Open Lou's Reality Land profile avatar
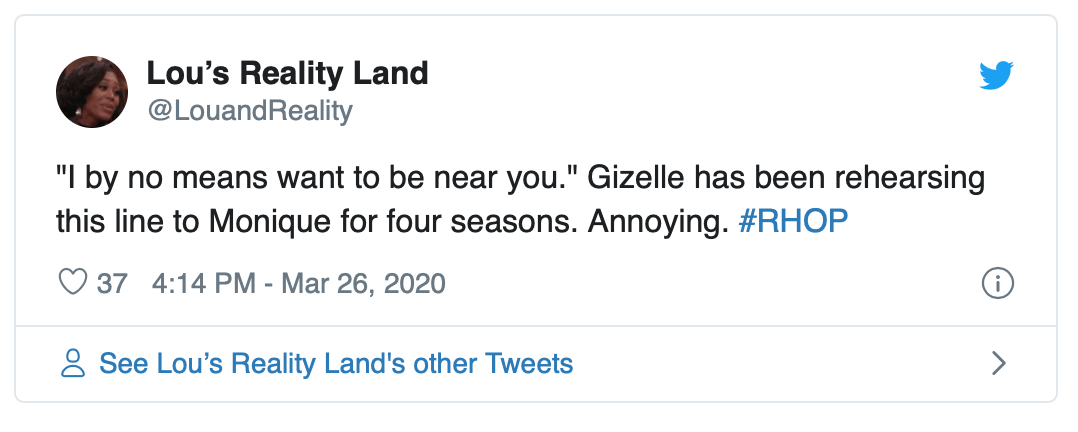This screenshot has height=432, width=1078. coord(91,92)
